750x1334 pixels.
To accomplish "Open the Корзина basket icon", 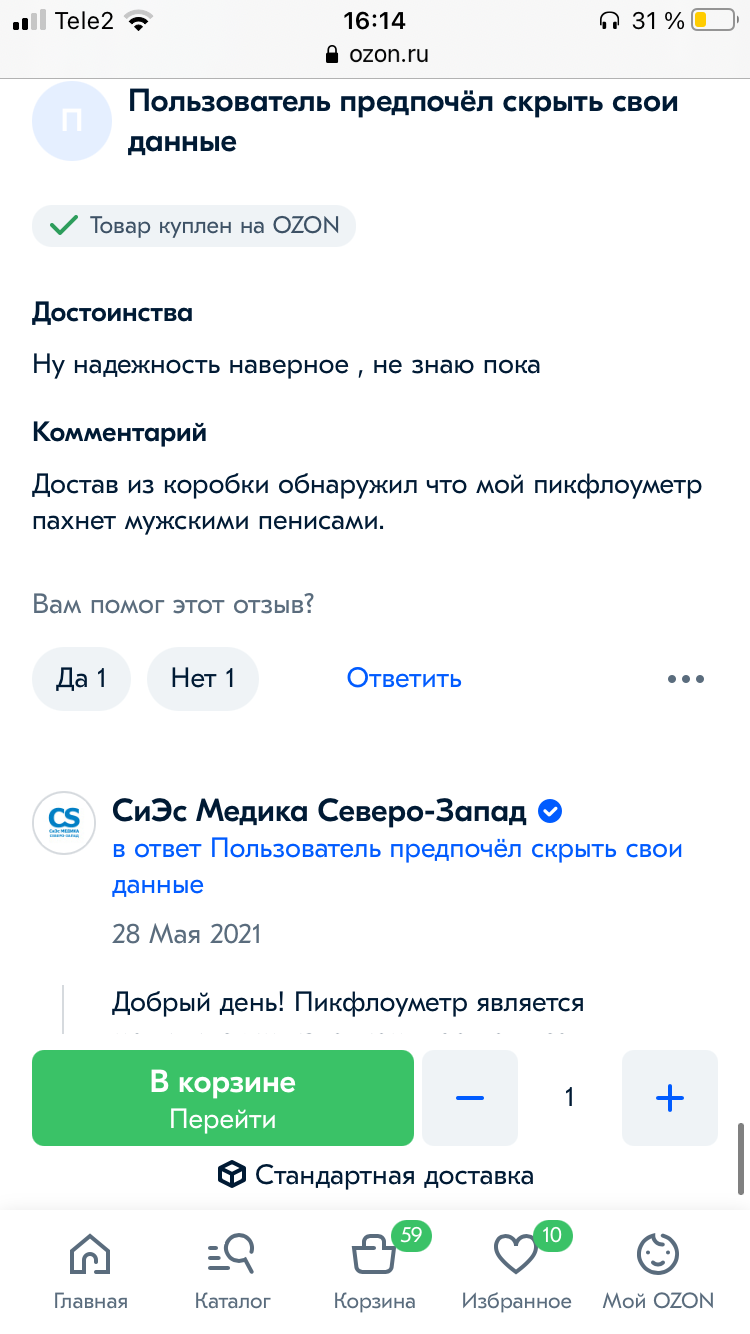I will (375, 1254).
